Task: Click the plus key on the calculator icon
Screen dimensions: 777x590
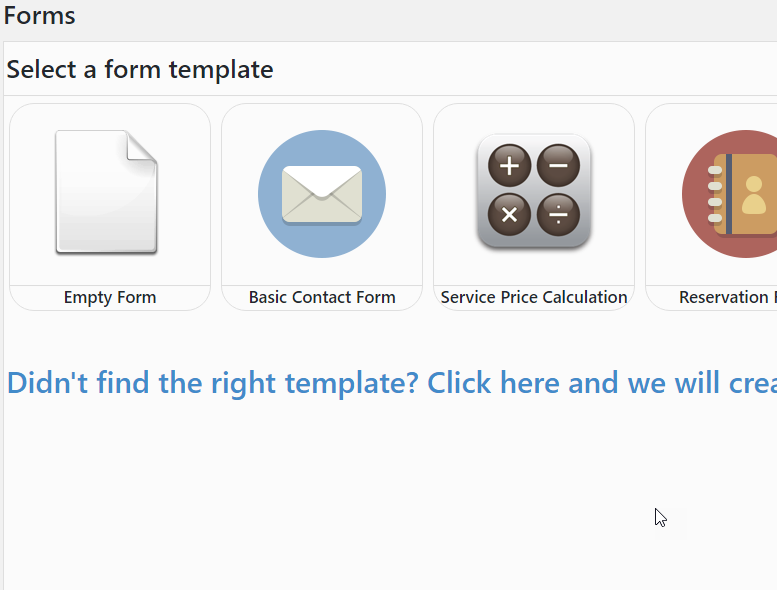Action: click(x=510, y=166)
